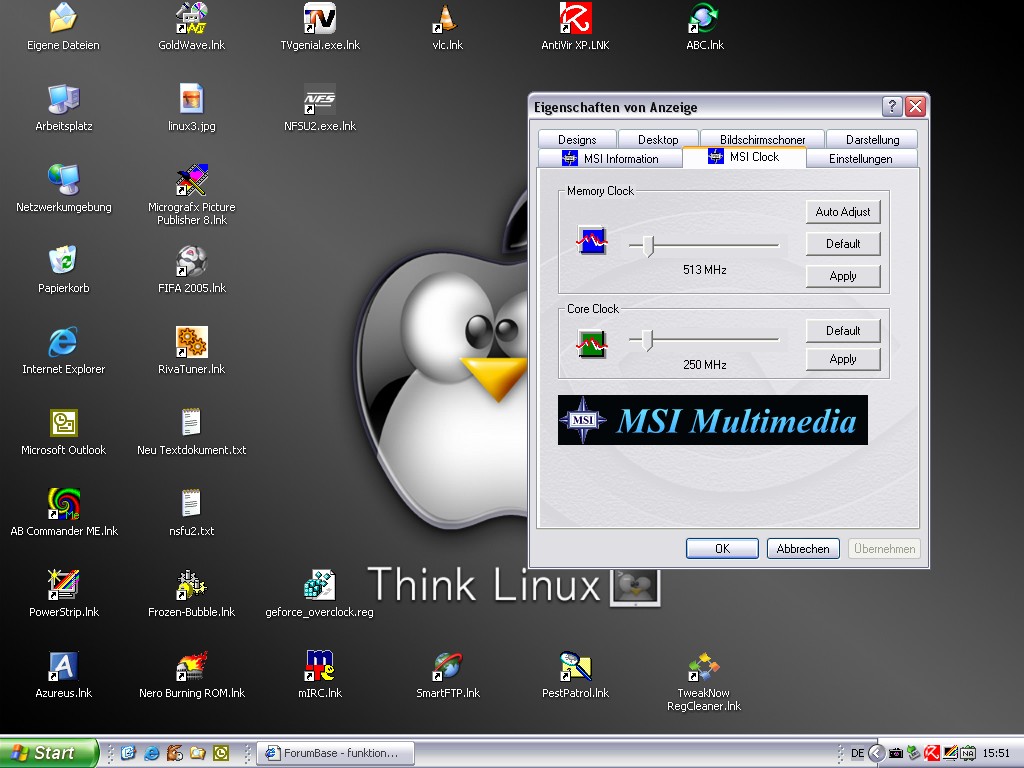This screenshot has height=768, width=1024.
Task: Switch to ForumBase taskbar window
Action: point(336,753)
